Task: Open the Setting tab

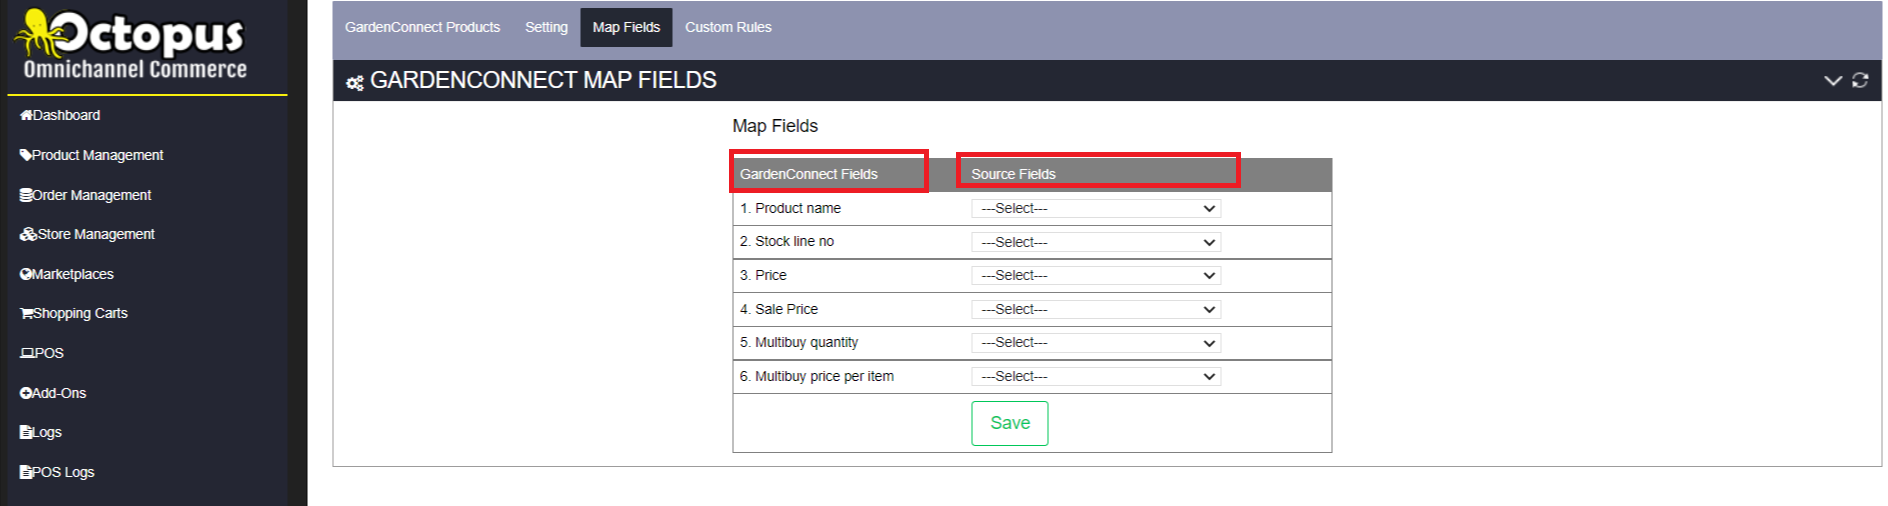Action: click(546, 27)
